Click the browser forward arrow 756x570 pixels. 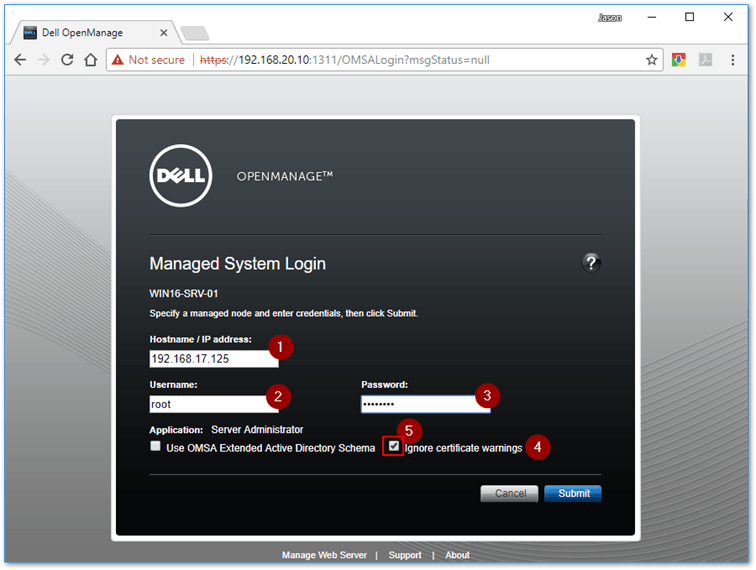pyautogui.click(x=43, y=60)
